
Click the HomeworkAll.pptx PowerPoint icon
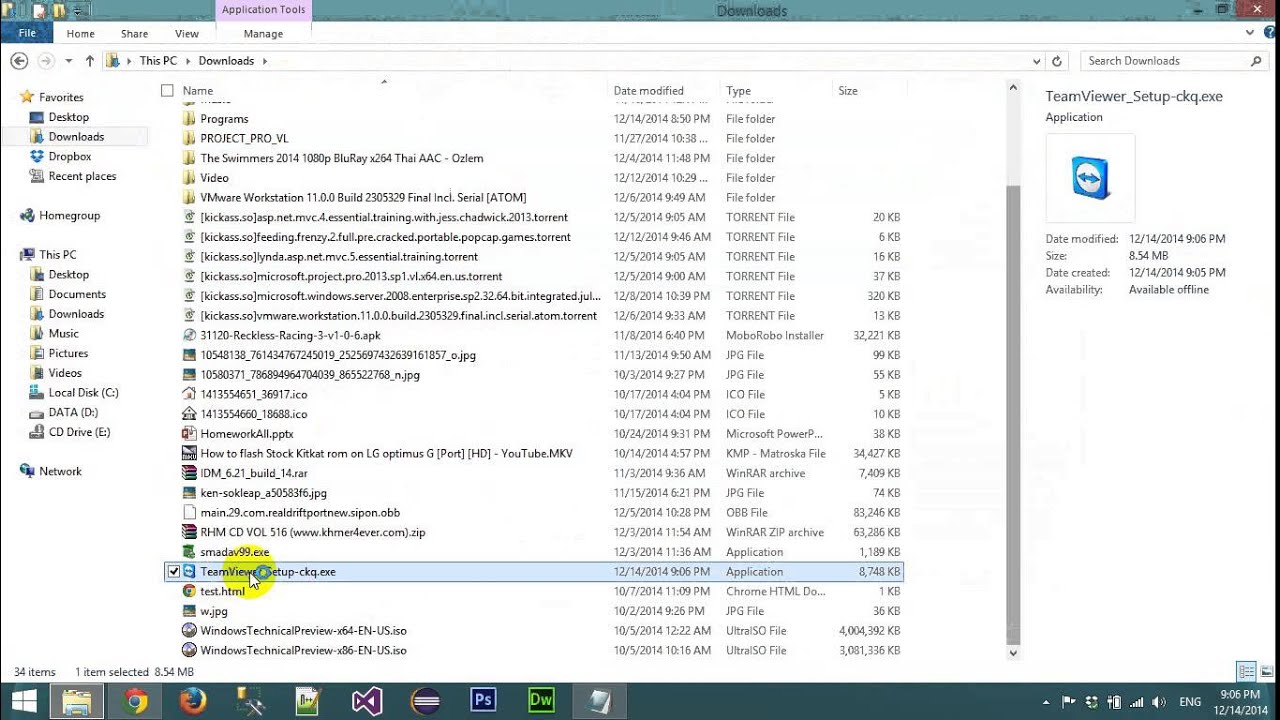(190, 434)
